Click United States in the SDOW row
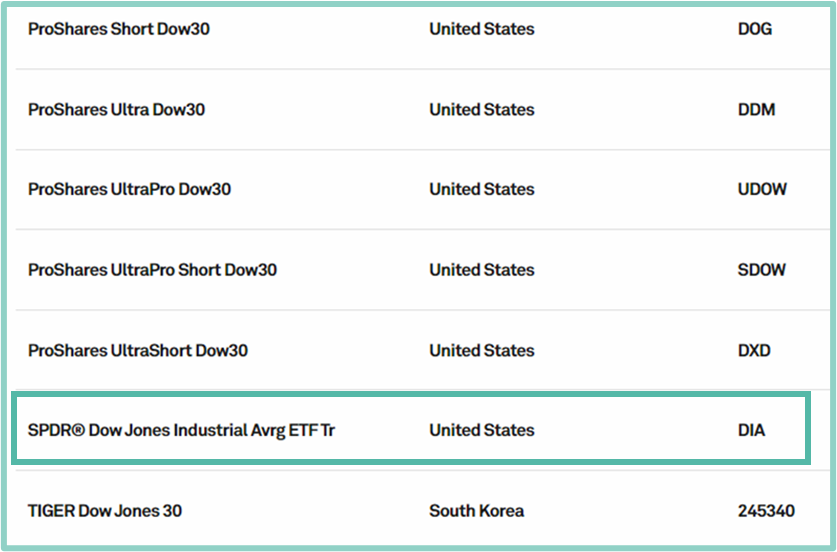This screenshot has width=837, height=552. [x=482, y=270]
